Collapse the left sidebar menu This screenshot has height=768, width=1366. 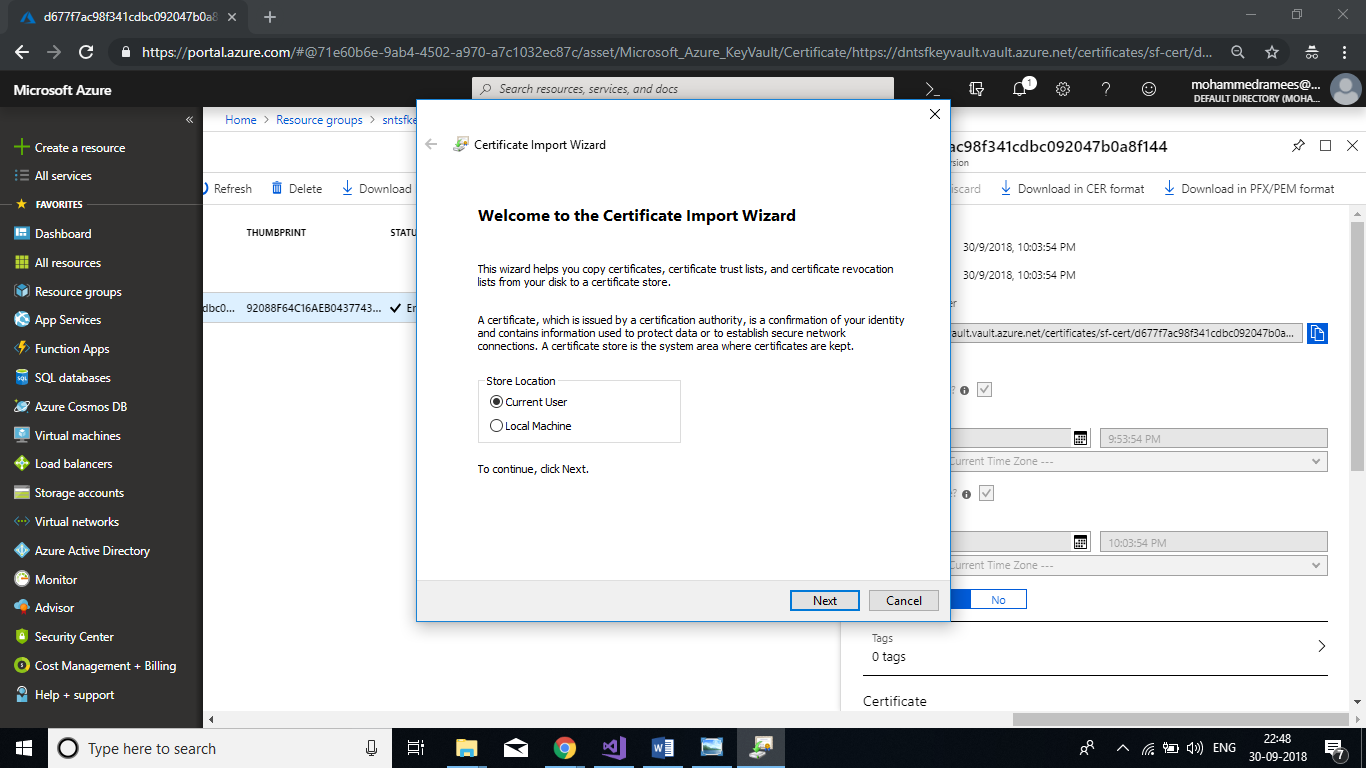[189, 120]
